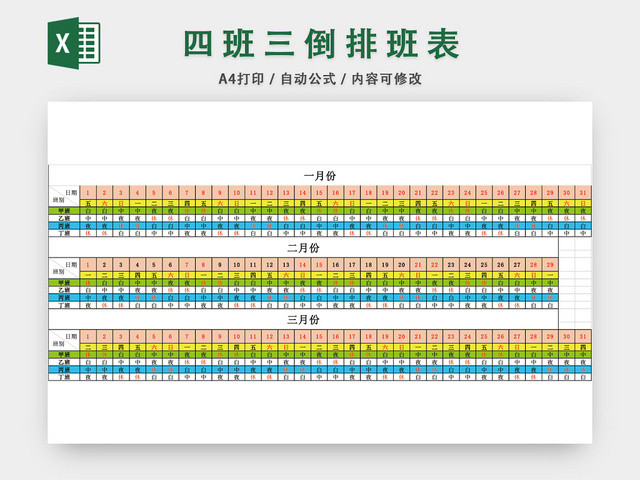640x480 pixels.
Task: Select the 一月份 month heading
Action: [320, 176]
